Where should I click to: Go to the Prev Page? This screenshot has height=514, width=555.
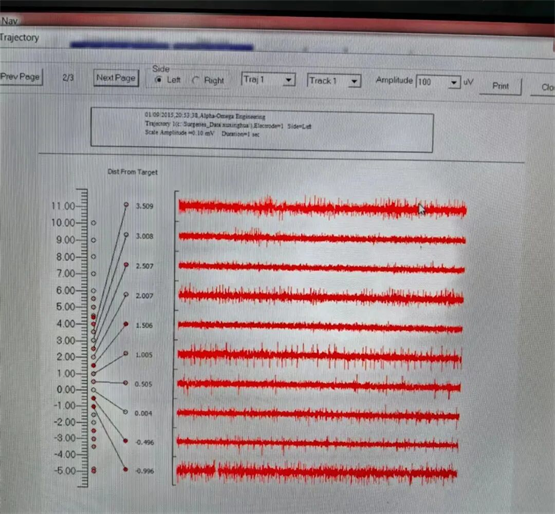pyautogui.click(x=21, y=77)
